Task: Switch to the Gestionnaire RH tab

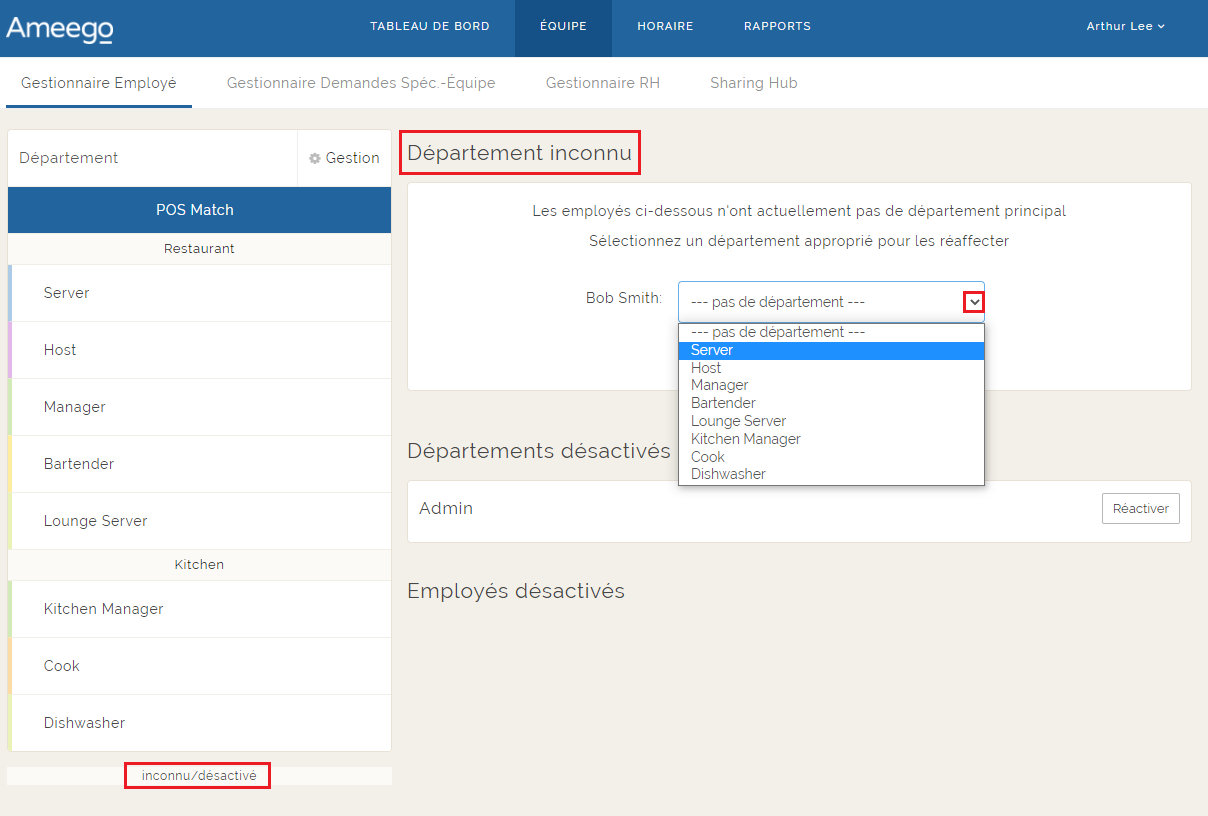Action: [x=602, y=83]
